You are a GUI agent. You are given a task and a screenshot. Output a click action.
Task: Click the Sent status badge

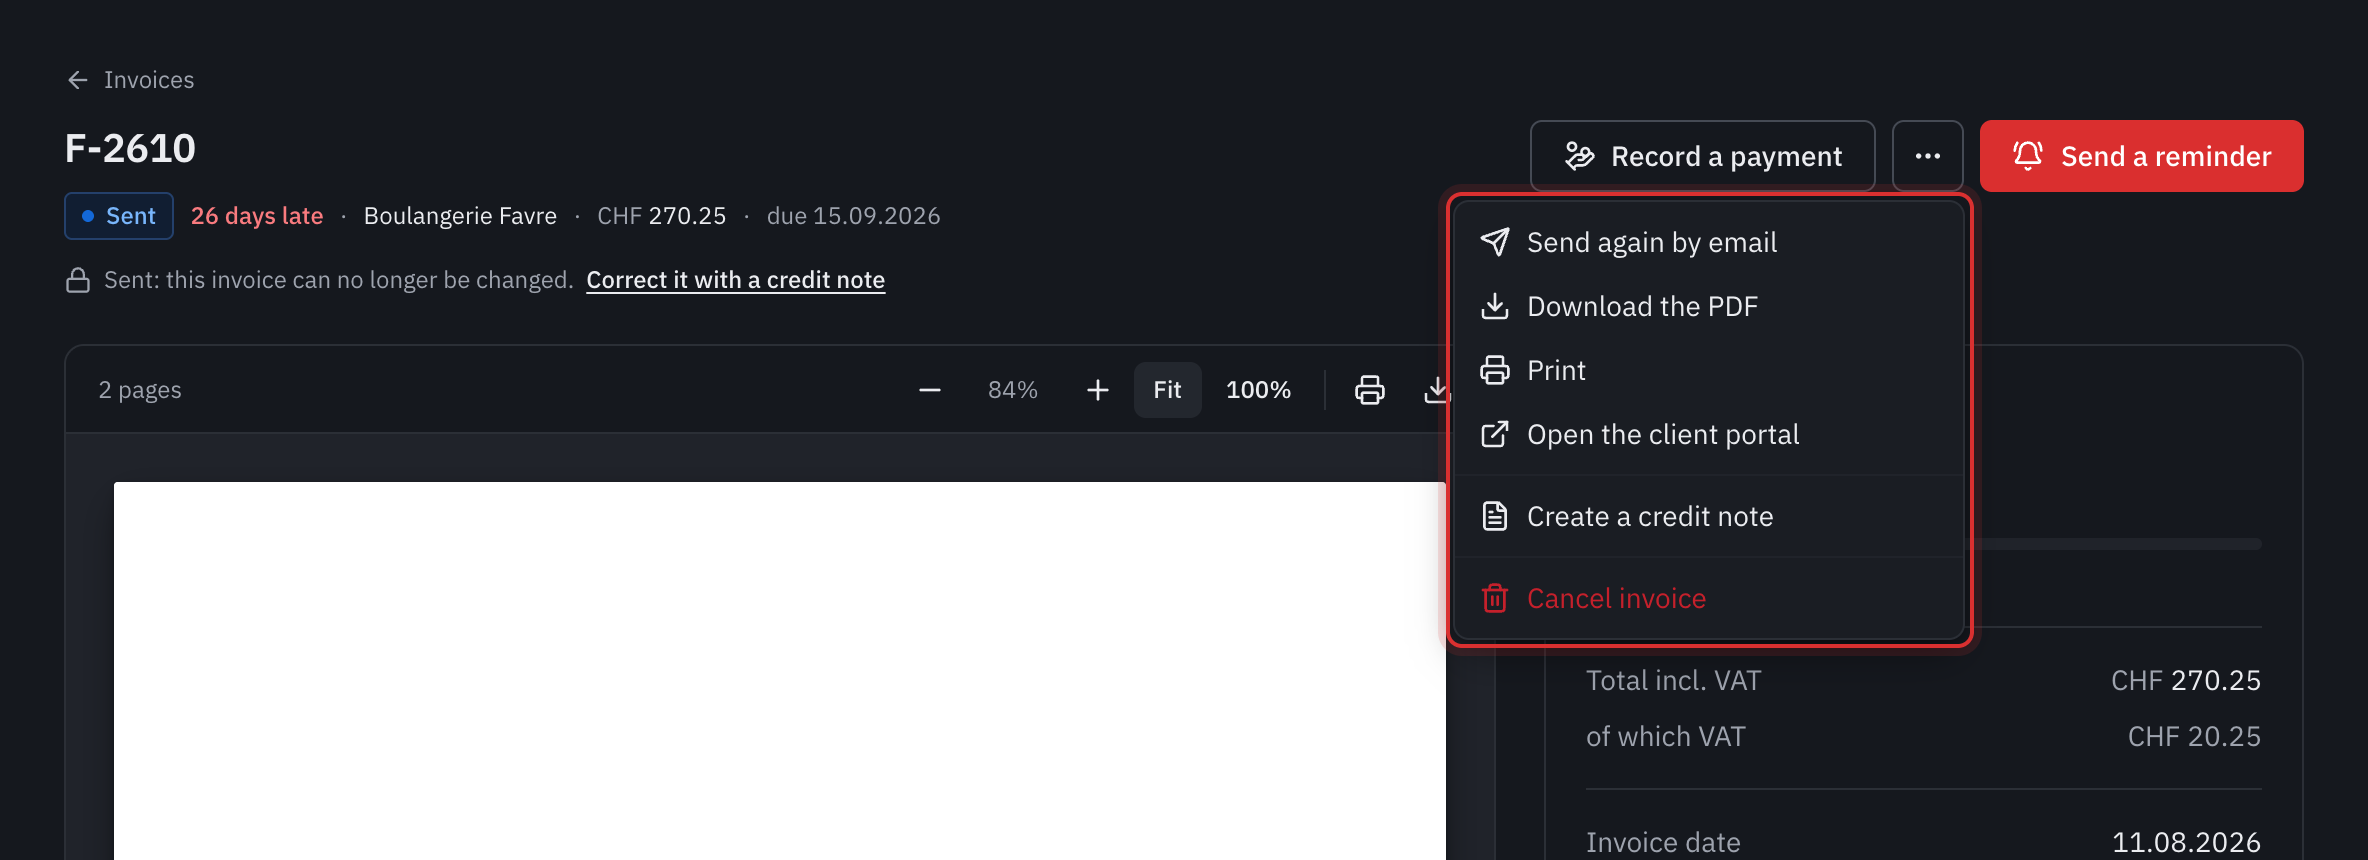pyautogui.click(x=119, y=216)
